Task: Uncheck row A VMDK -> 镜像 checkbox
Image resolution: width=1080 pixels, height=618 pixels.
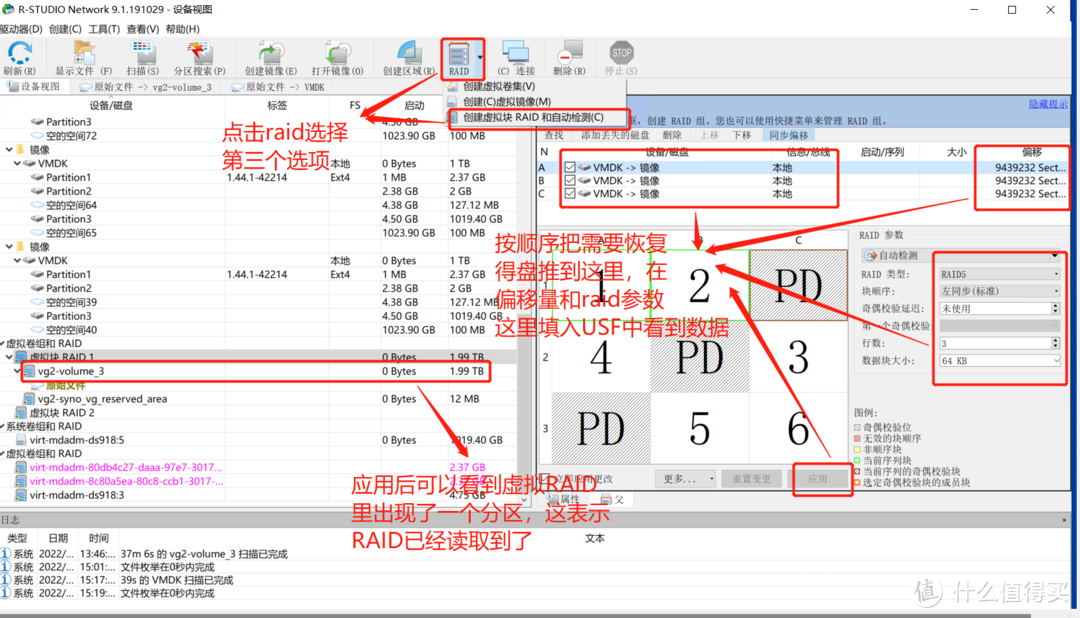Action: tap(570, 167)
